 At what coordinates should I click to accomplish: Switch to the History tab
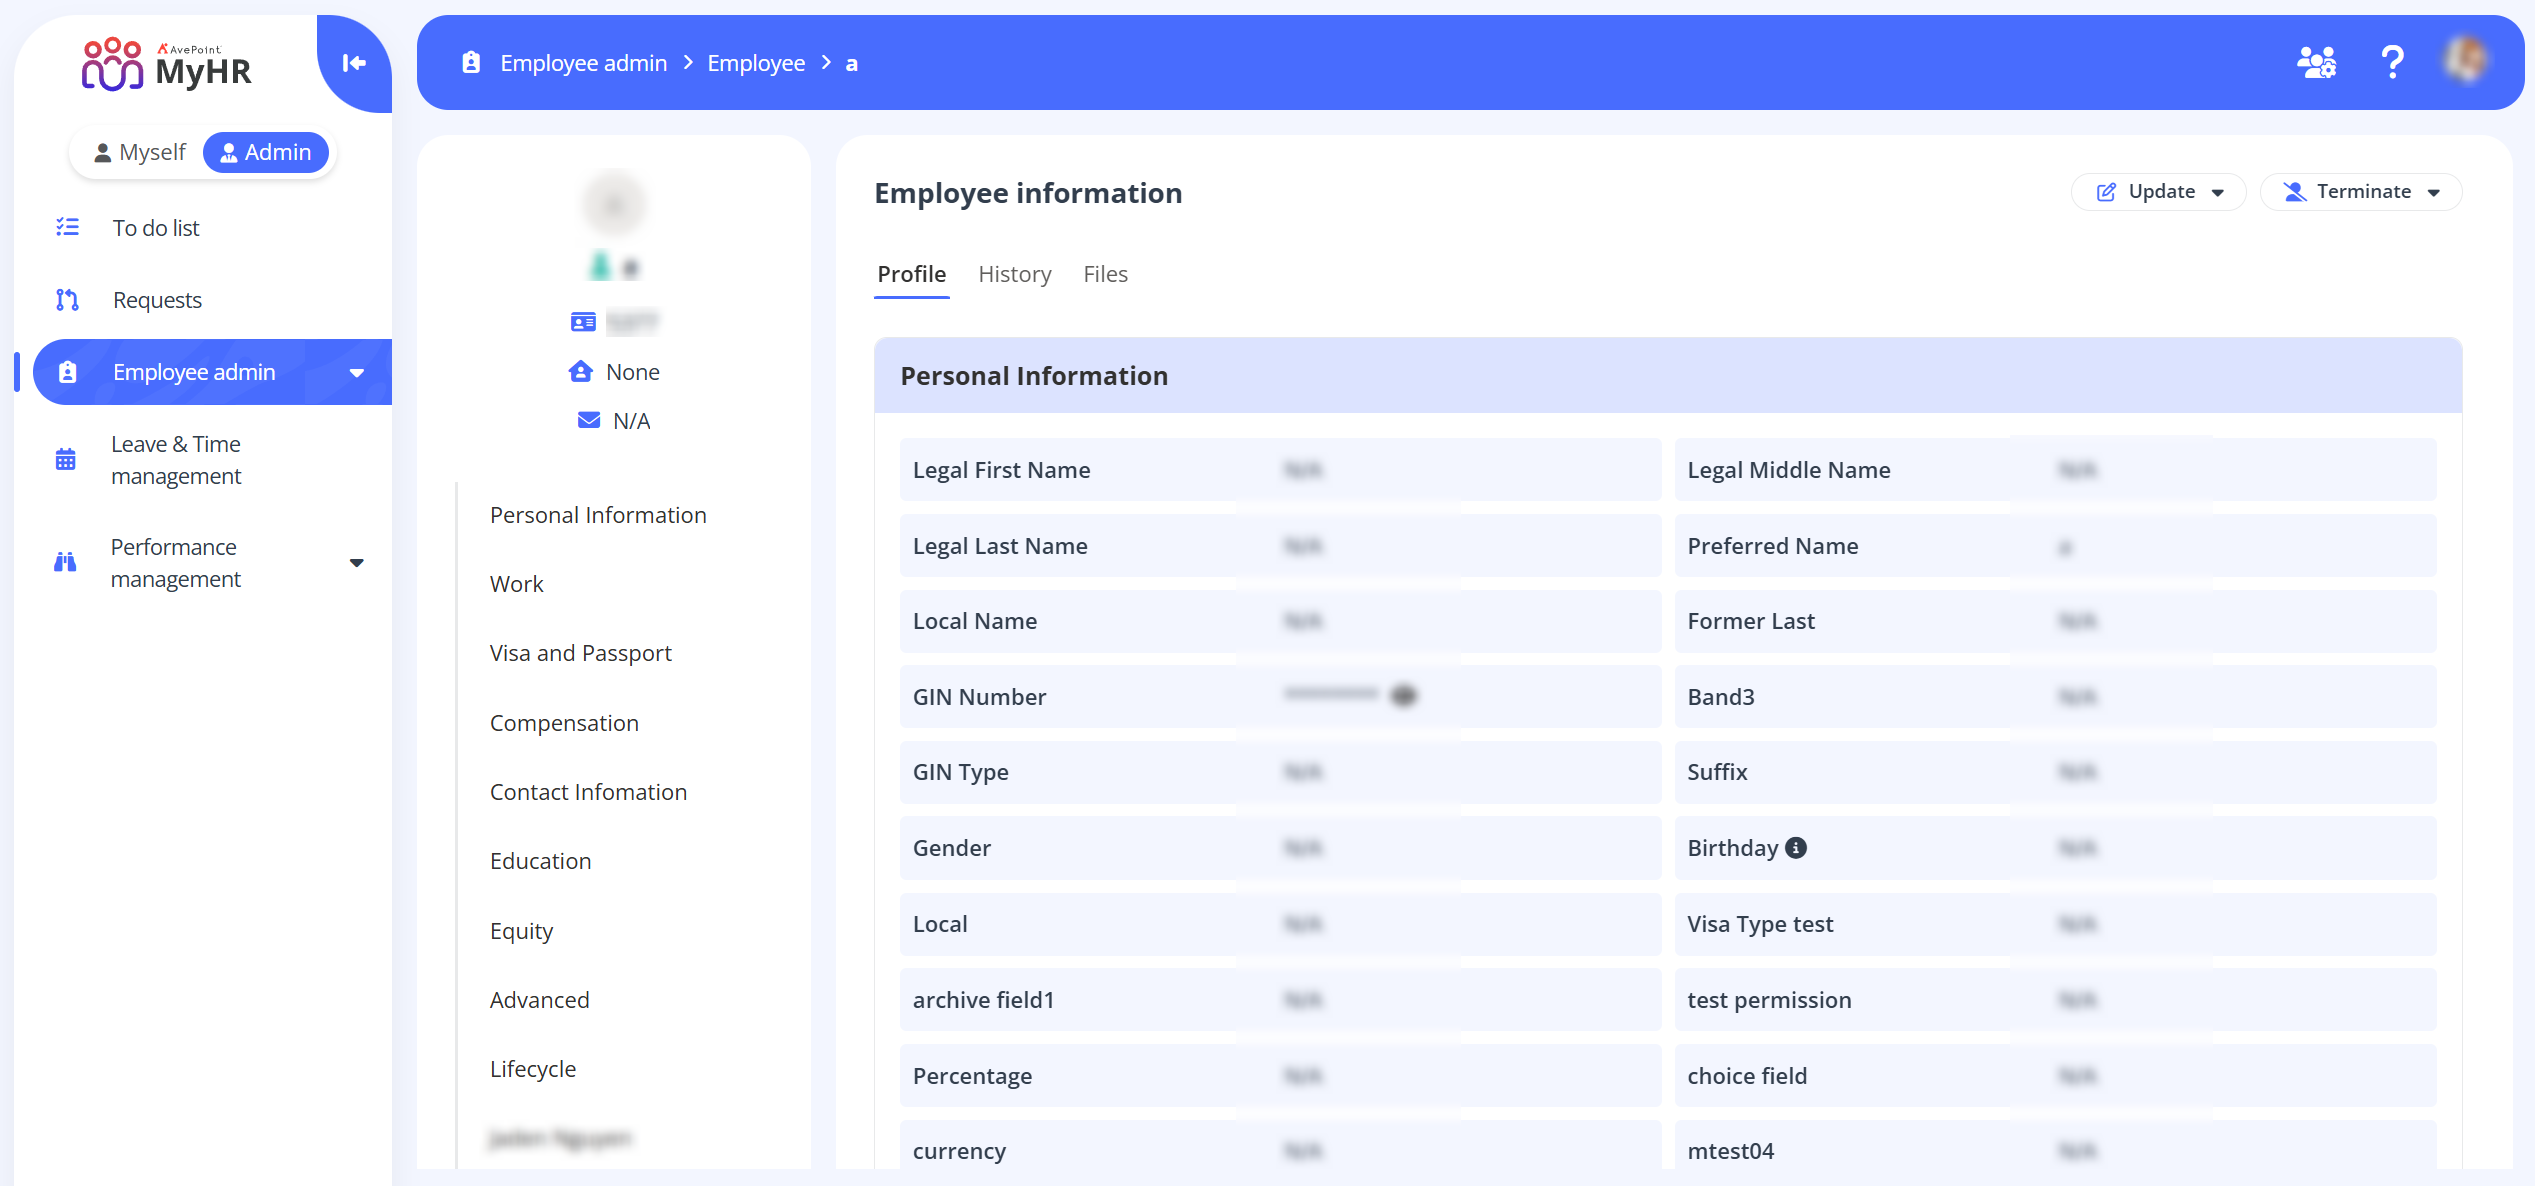(1014, 274)
